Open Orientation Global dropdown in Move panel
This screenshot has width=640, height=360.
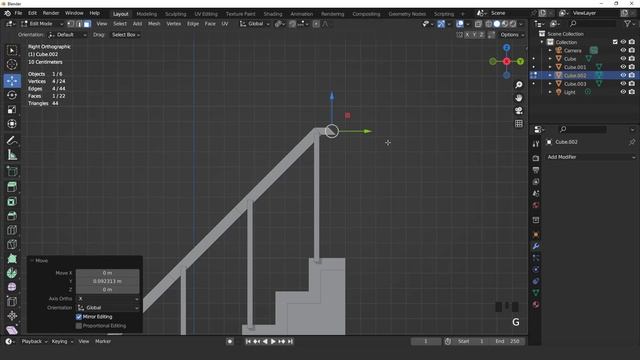coord(108,307)
